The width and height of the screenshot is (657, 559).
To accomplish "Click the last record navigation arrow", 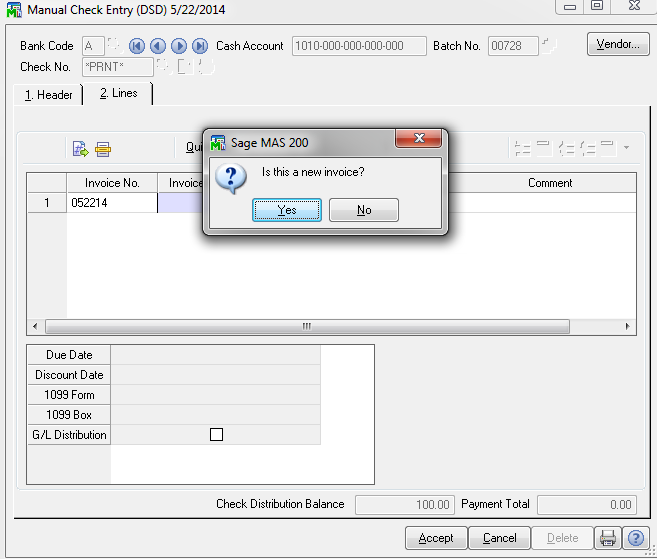I will [200, 46].
